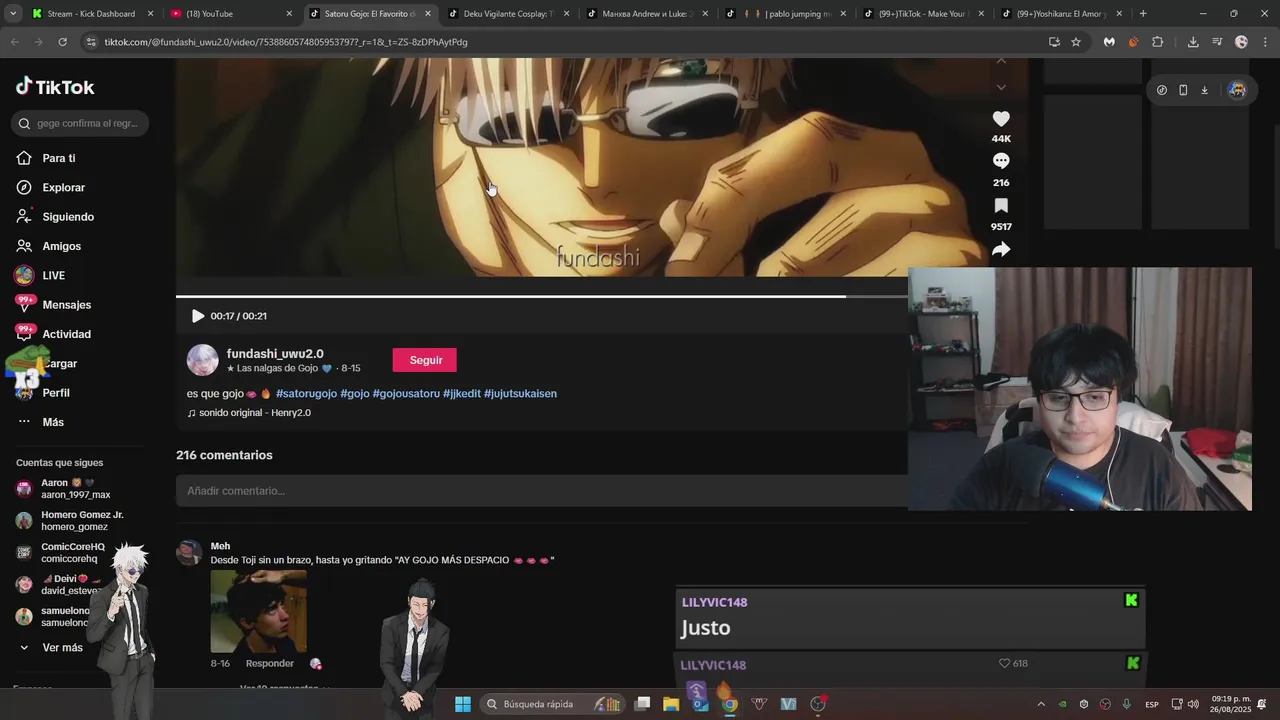The image size is (1280, 720).
Task: Like Meh's comment, 618 likes
Action: tap(1005, 663)
